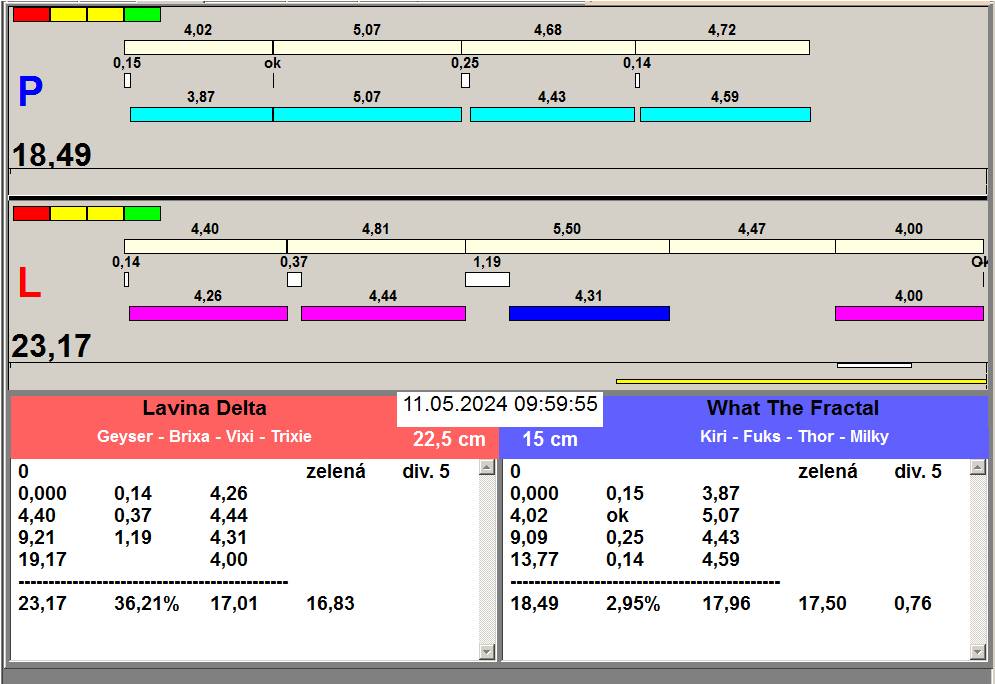Select the cyan 5,07 bar in P lane
The height and width of the screenshot is (684, 995).
[367, 115]
